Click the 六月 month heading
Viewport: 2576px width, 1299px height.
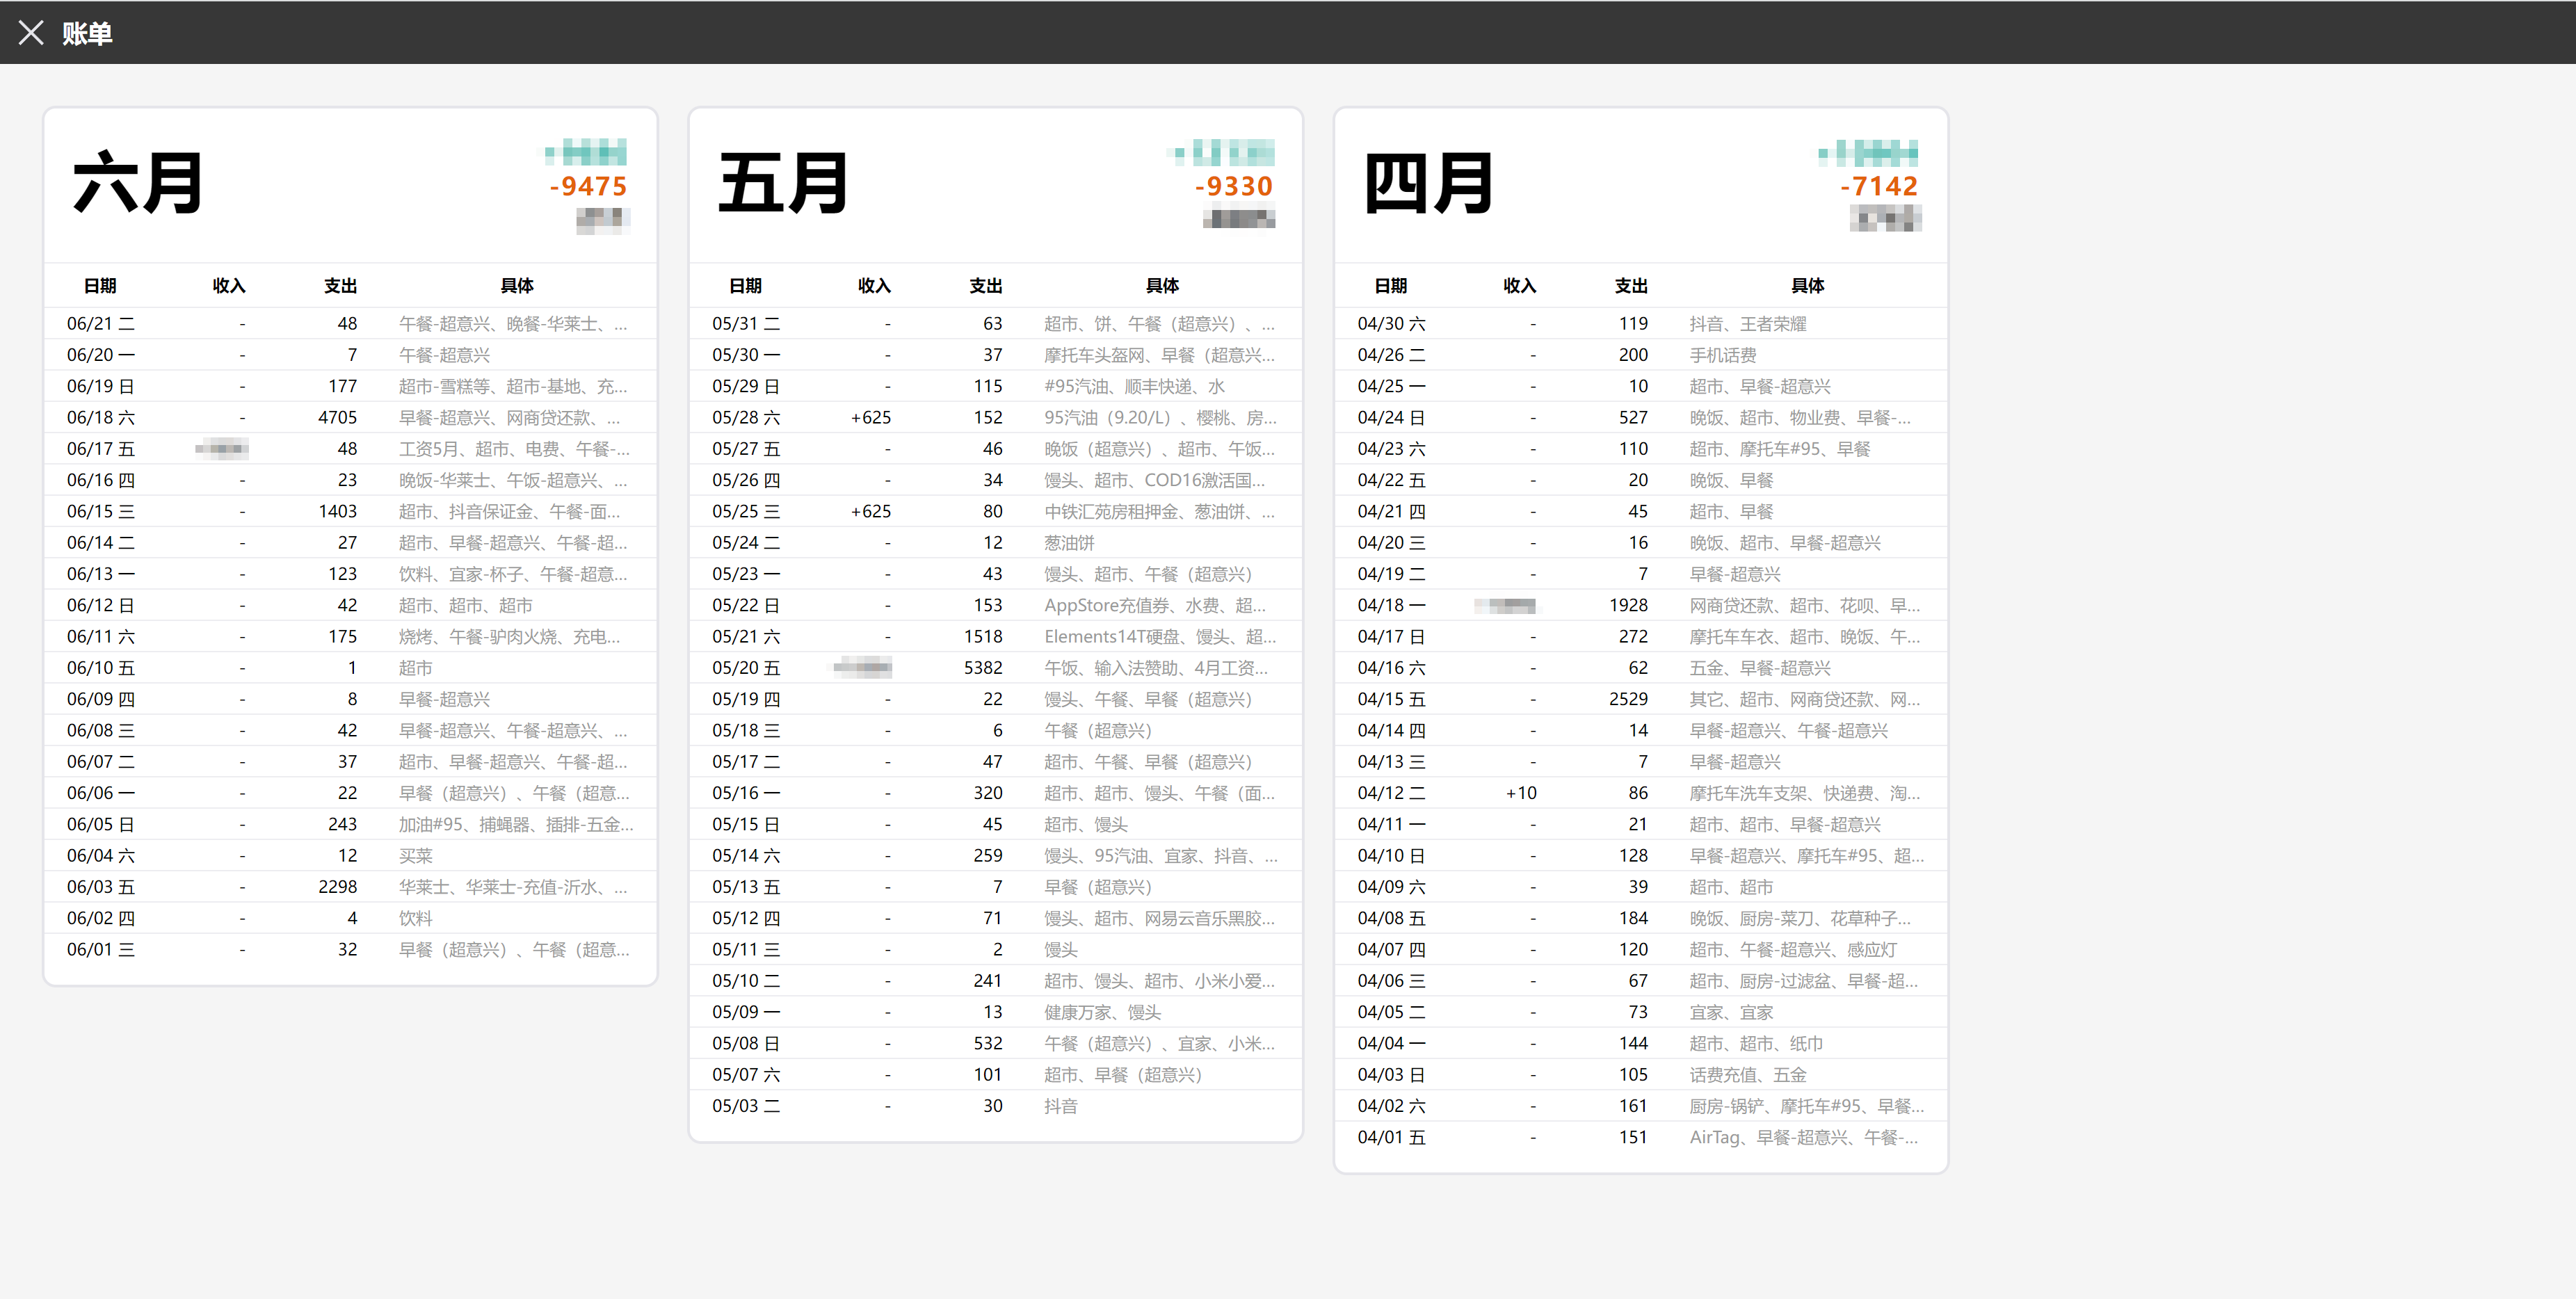(138, 184)
